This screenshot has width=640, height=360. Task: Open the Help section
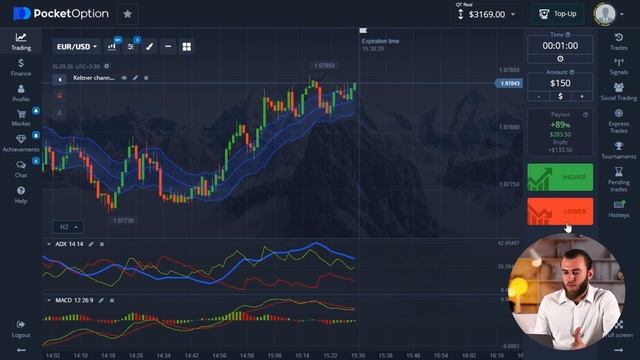coord(21,195)
